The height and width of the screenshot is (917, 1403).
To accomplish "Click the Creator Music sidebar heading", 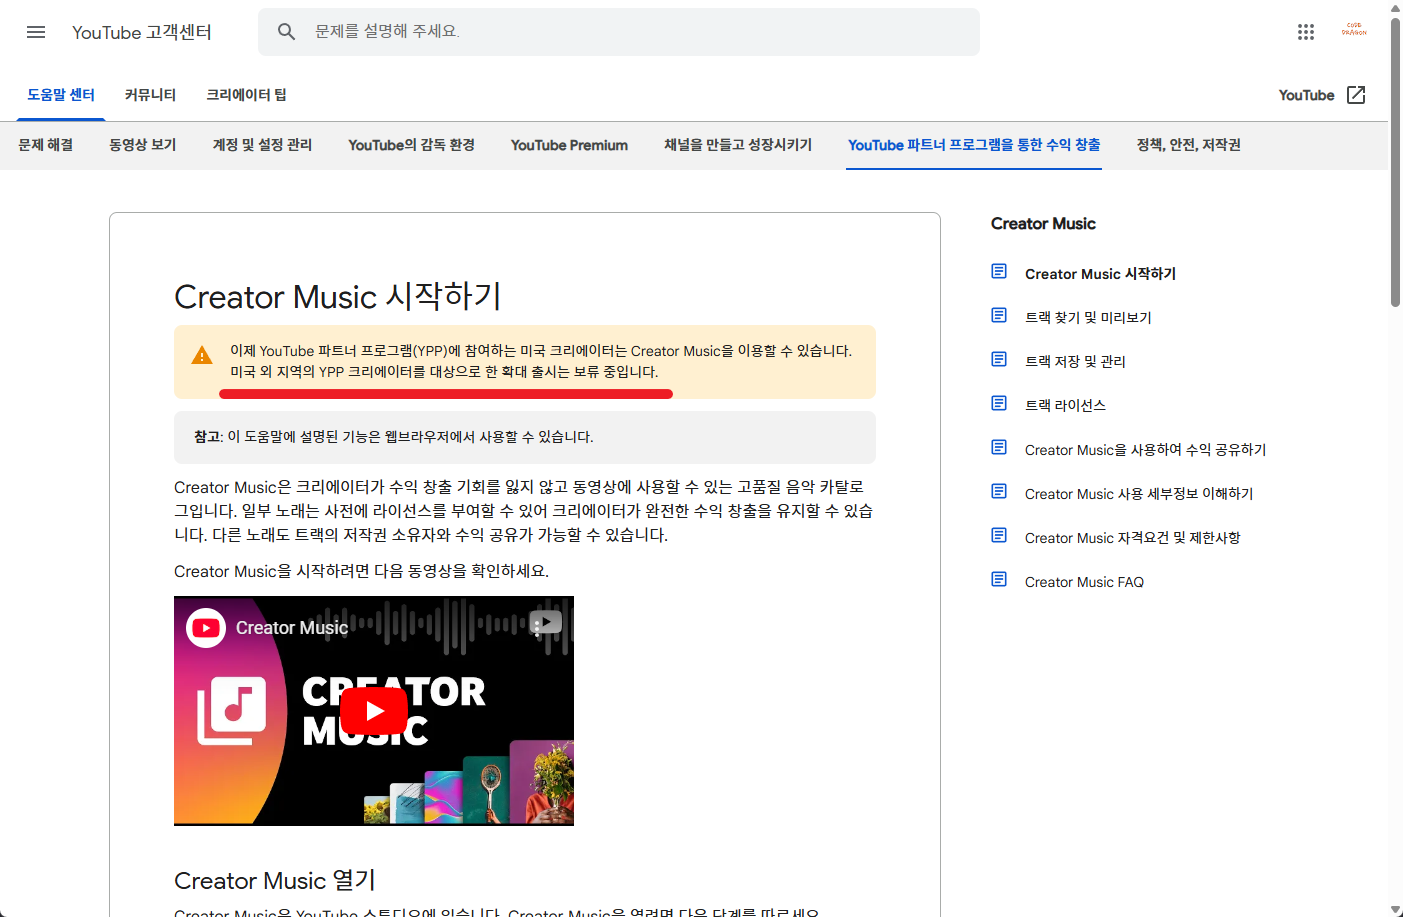I will [x=1043, y=224].
